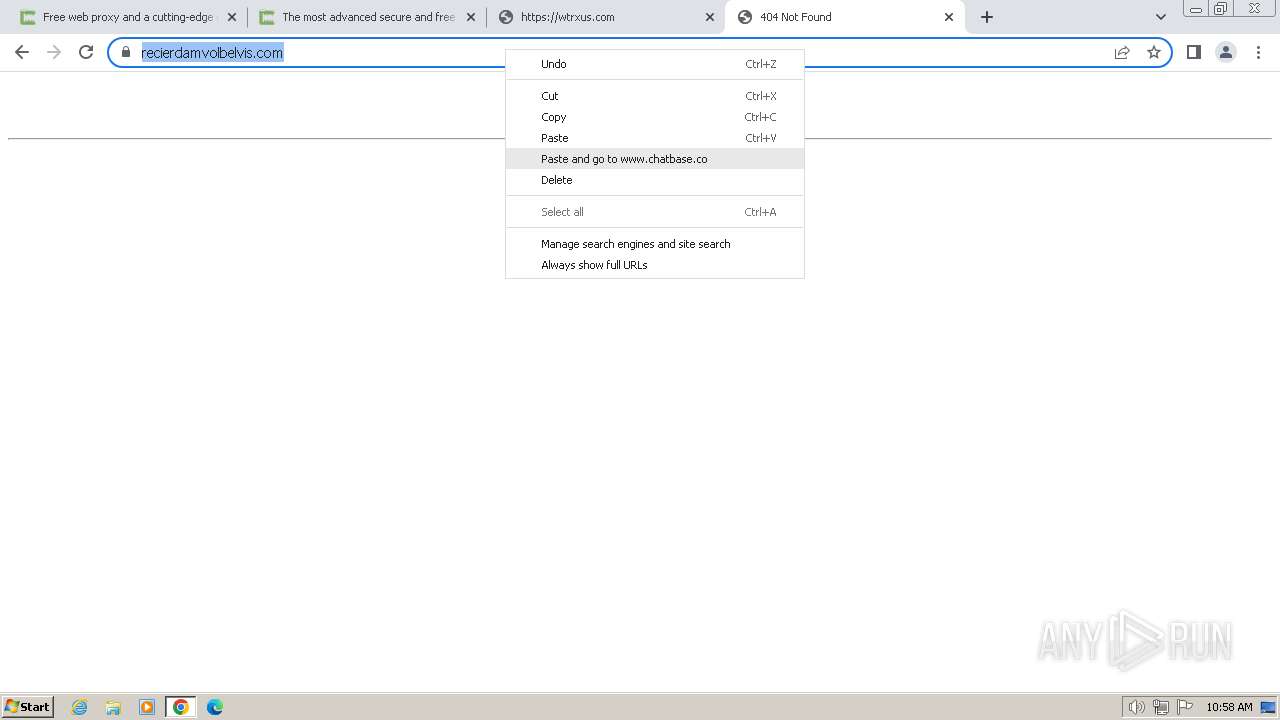Open the Chrome three-dot menu

coord(1258,52)
